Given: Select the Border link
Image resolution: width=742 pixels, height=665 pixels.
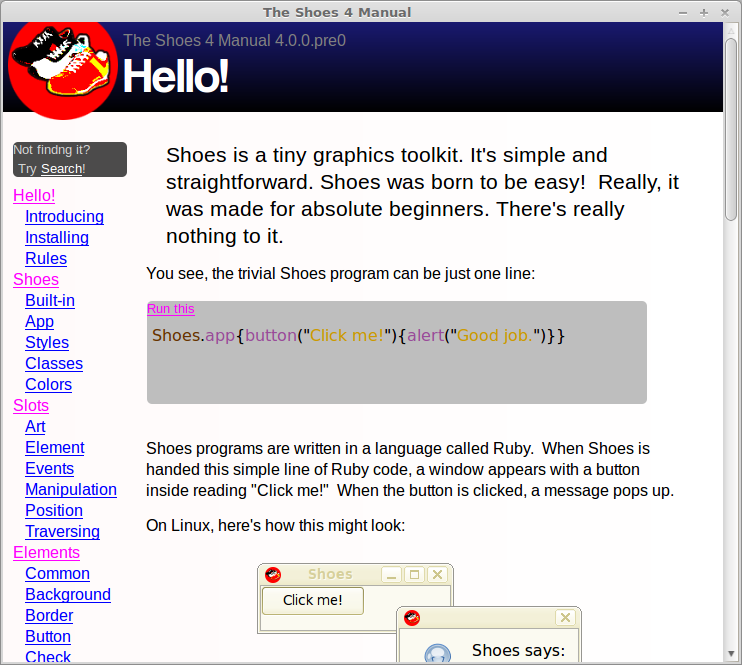Looking at the screenshot, I should coord(49,615).
